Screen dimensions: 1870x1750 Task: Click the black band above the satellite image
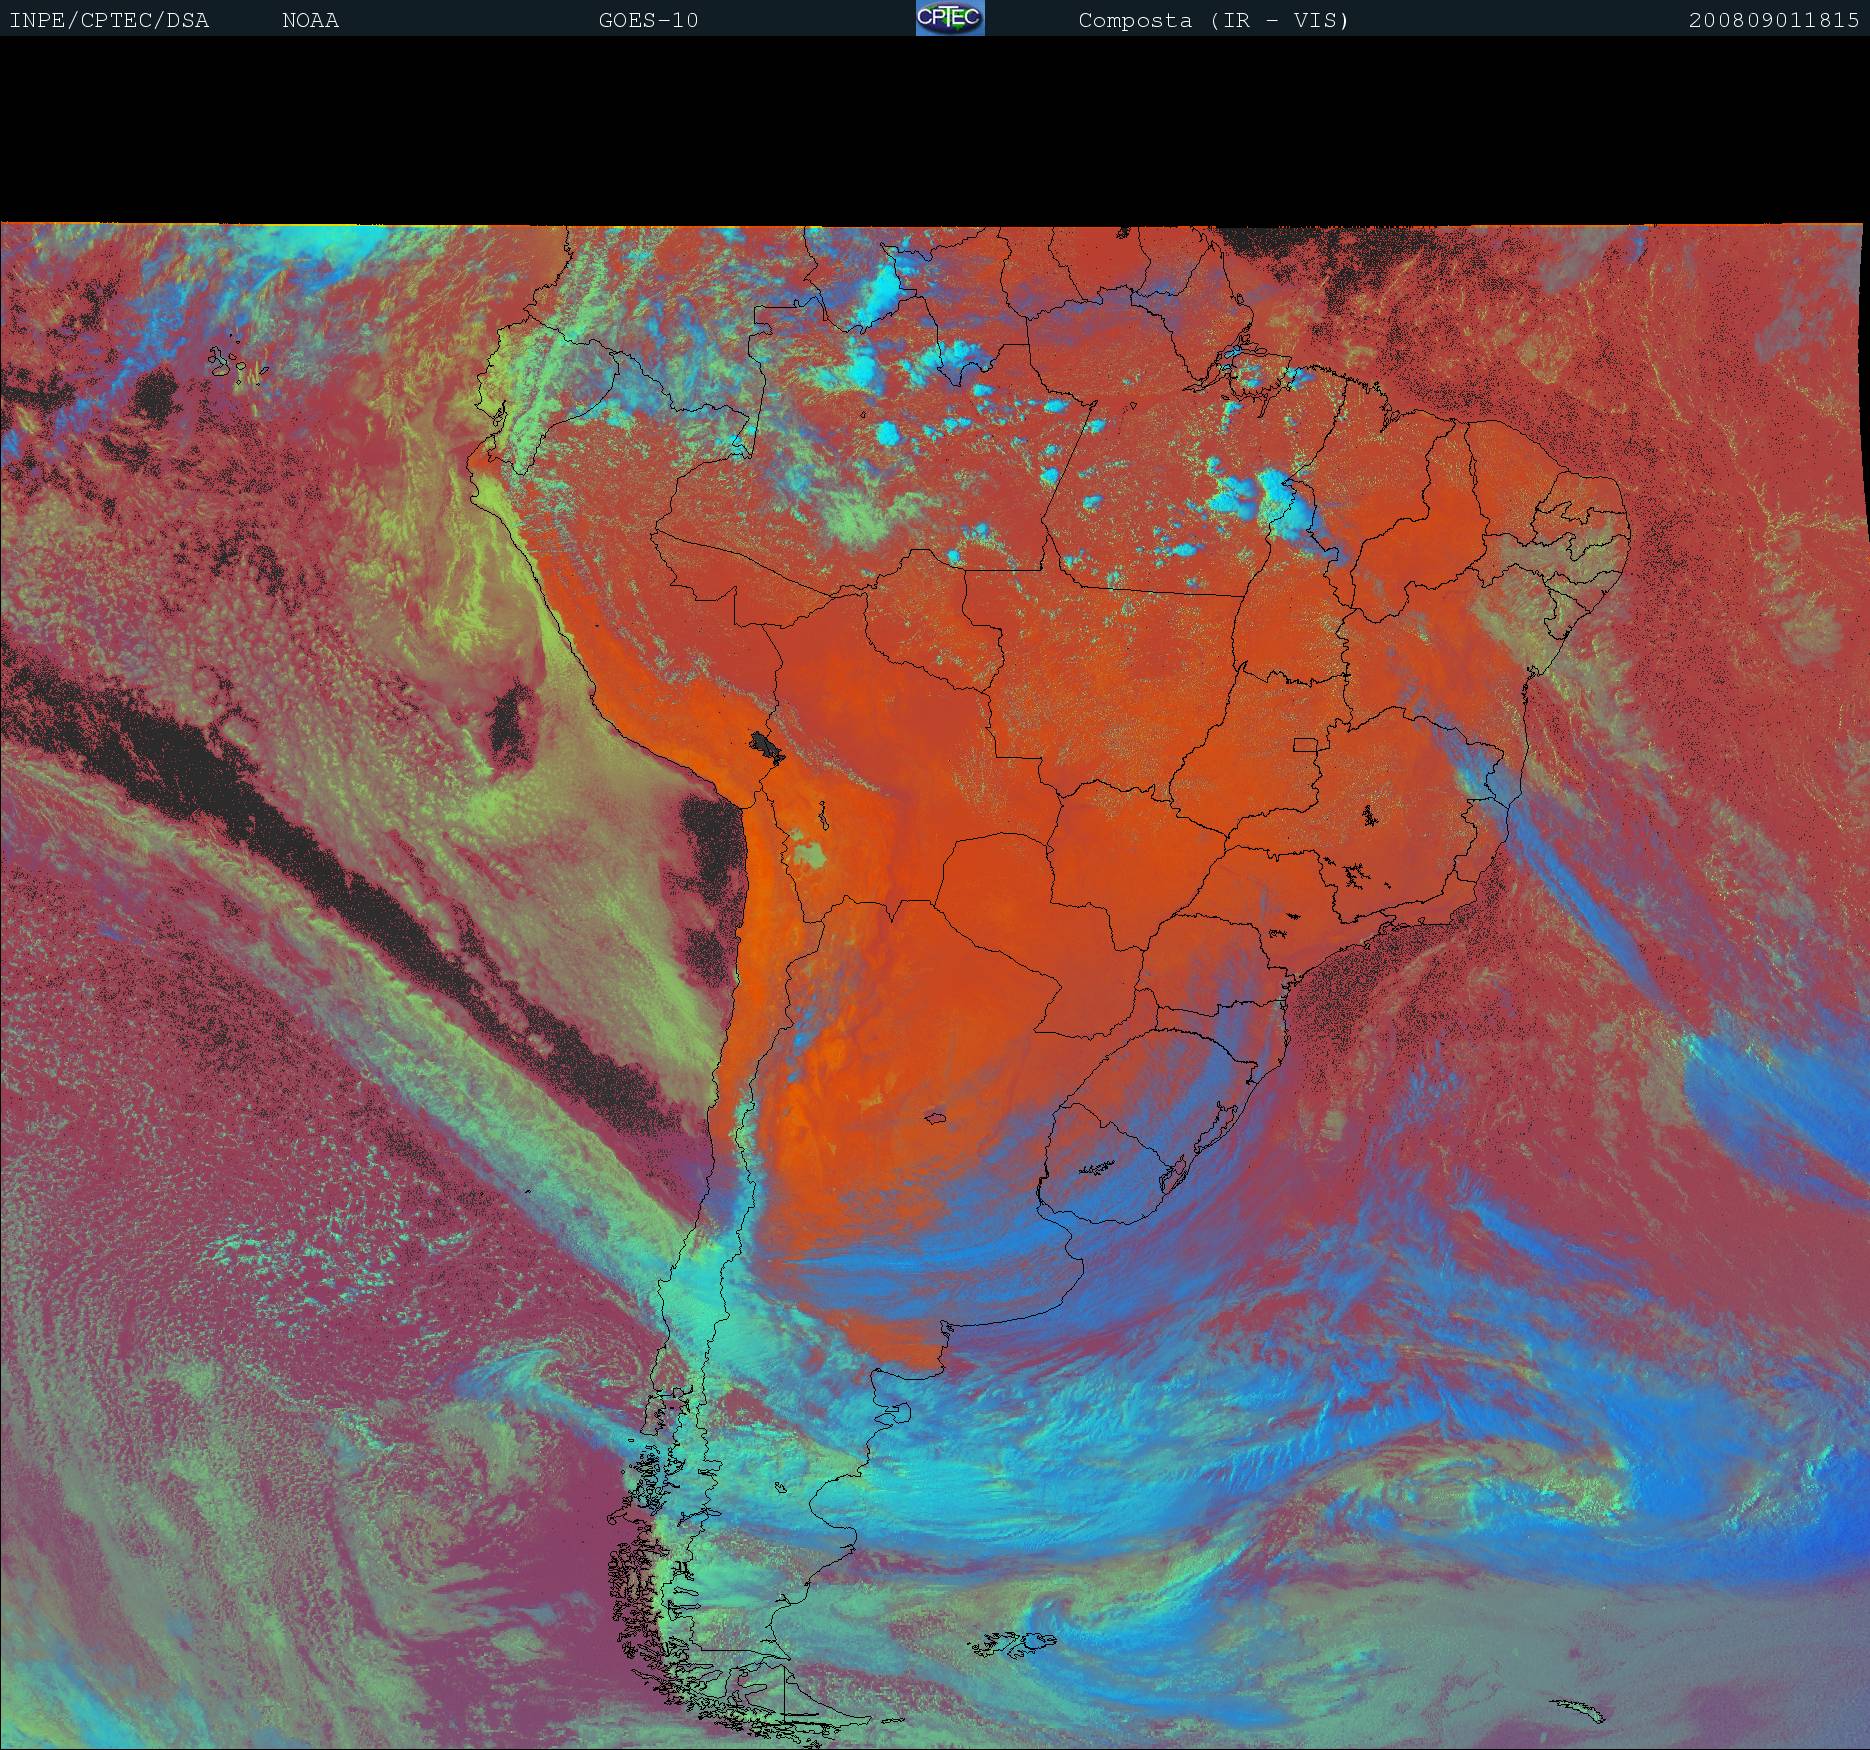point(935,130)
